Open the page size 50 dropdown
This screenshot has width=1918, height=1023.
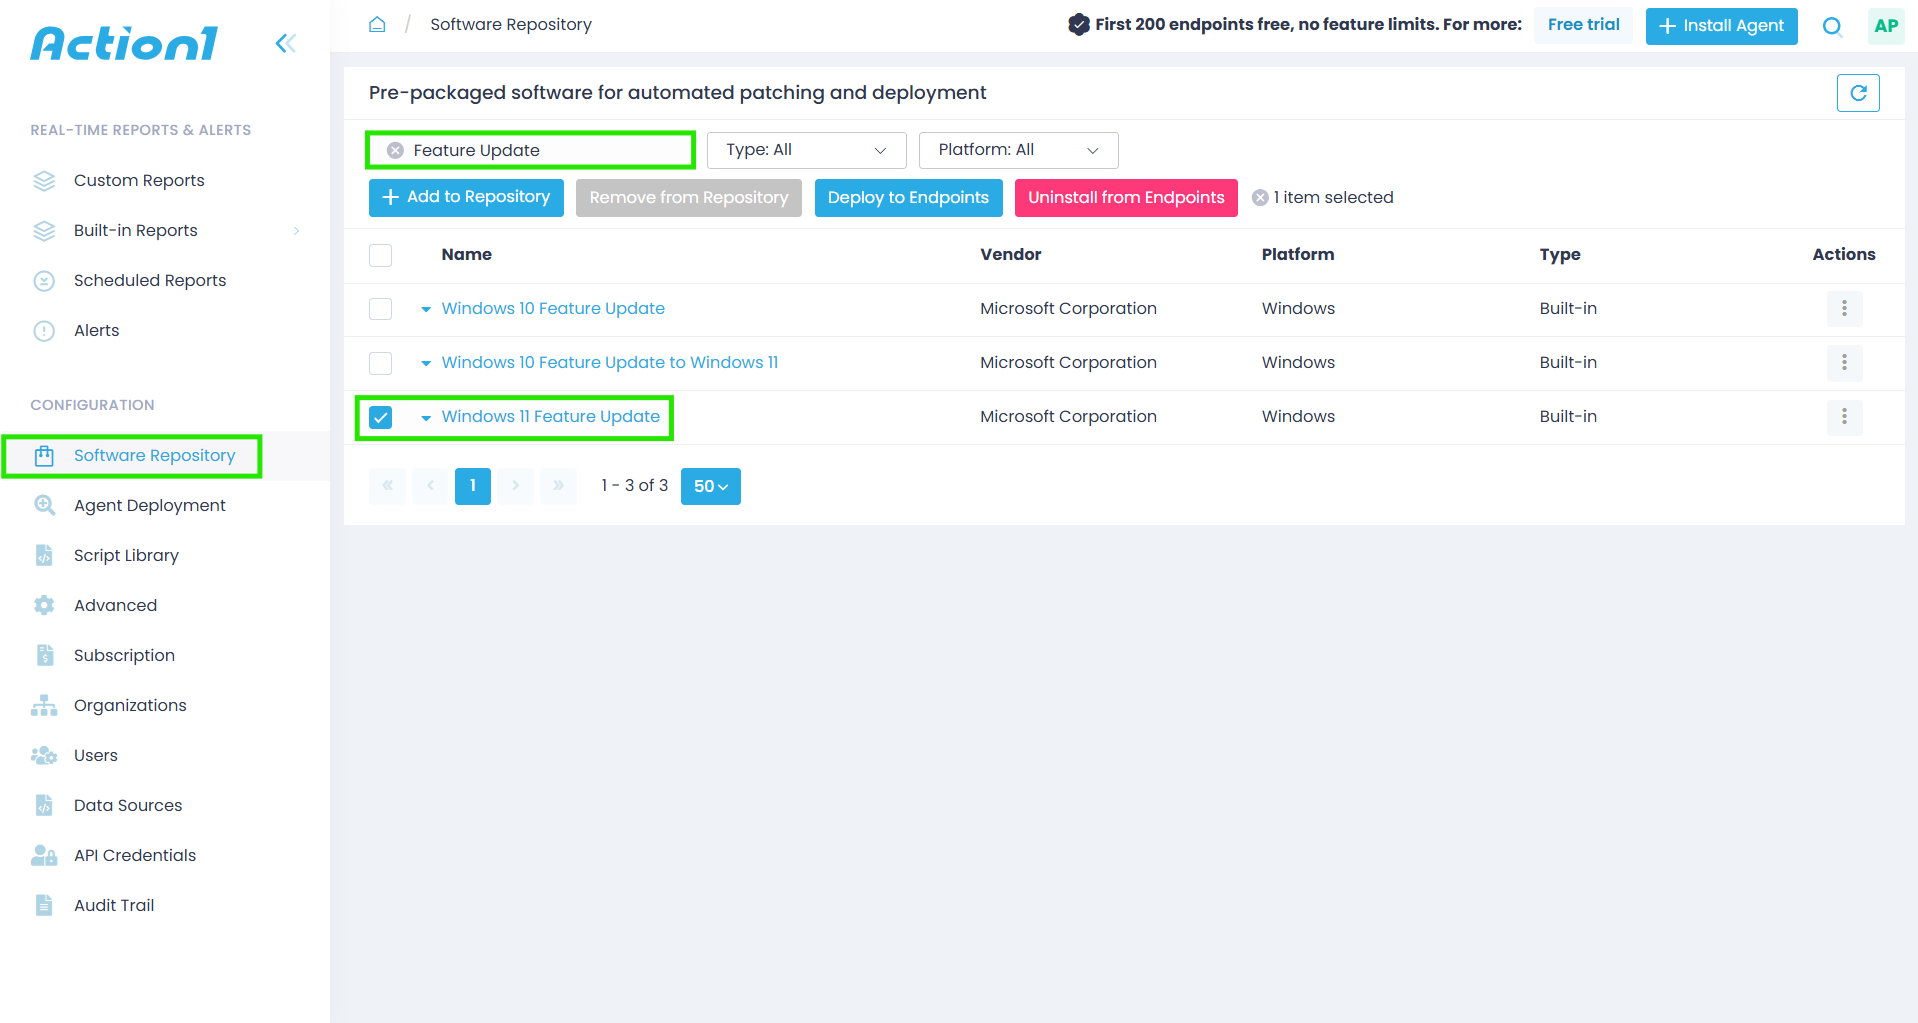point(710,486)
